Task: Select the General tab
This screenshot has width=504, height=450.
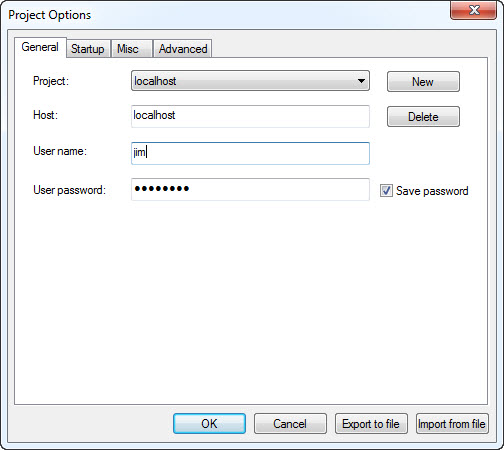Action: (x=40, y=47)
